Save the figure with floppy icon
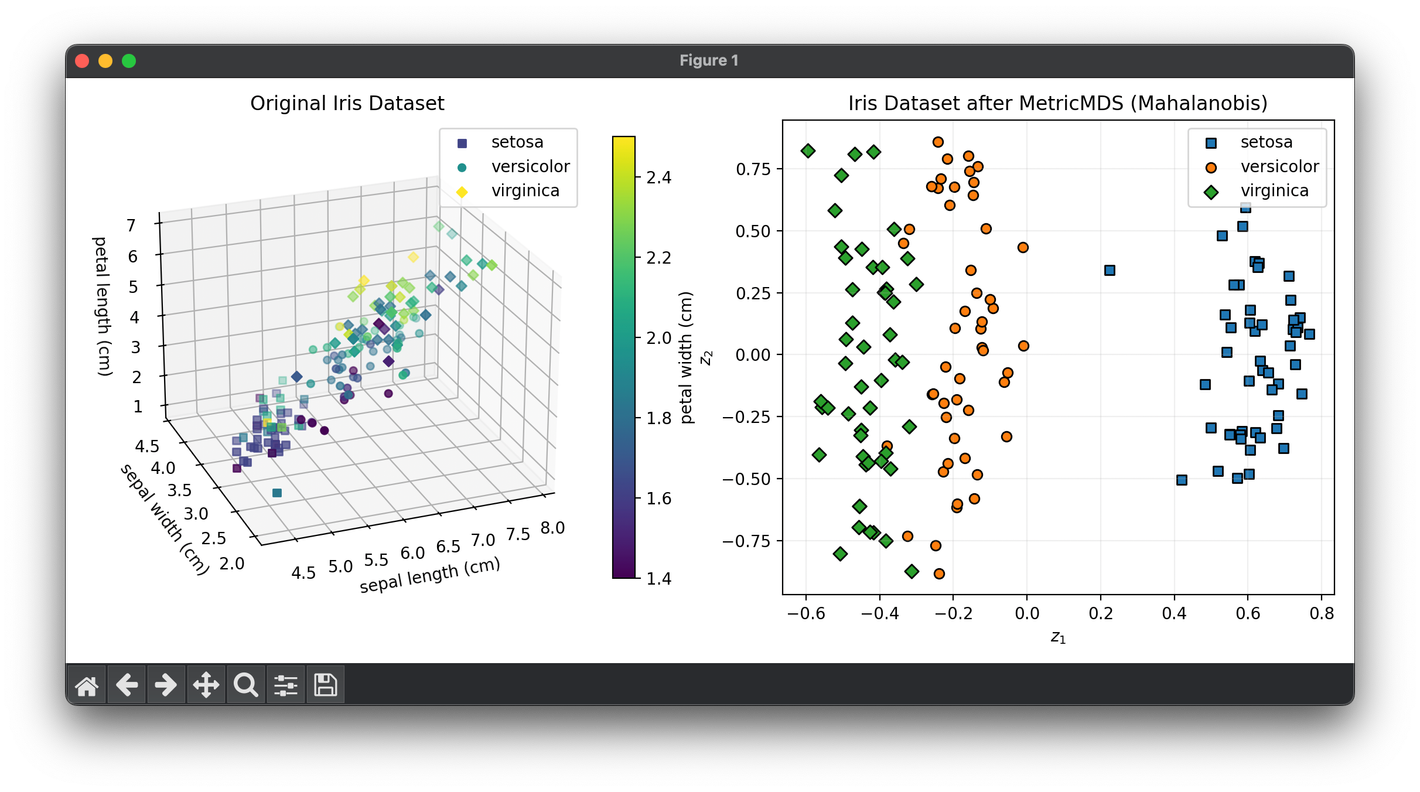 pos(326,685)
